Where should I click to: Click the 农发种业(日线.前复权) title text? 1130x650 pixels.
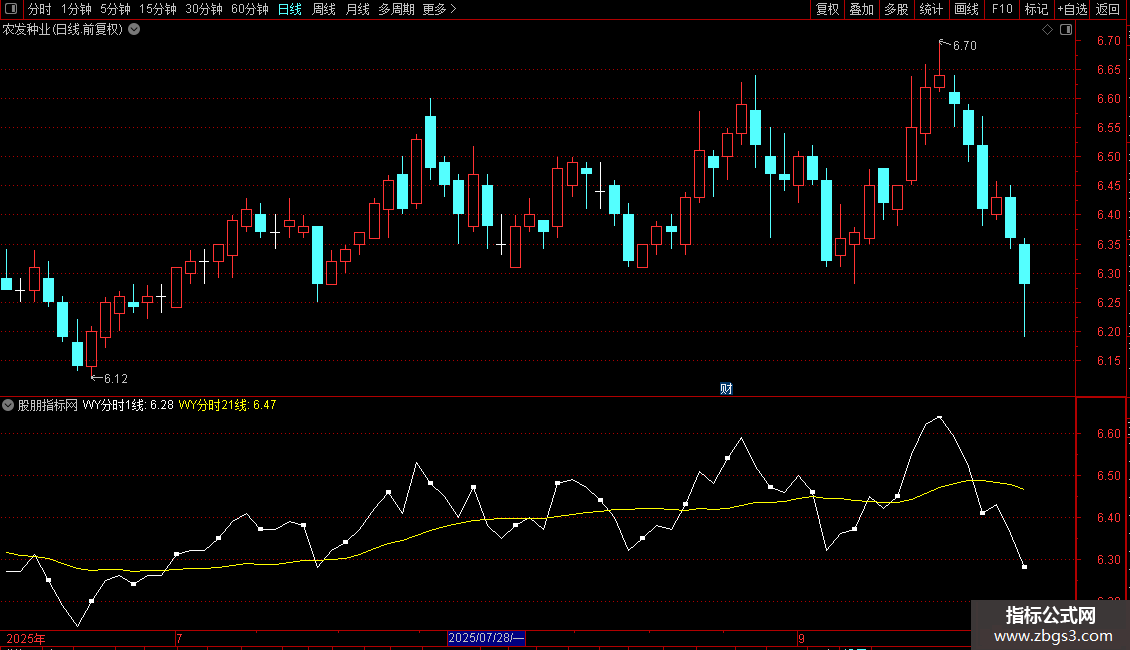click(63, 30)
